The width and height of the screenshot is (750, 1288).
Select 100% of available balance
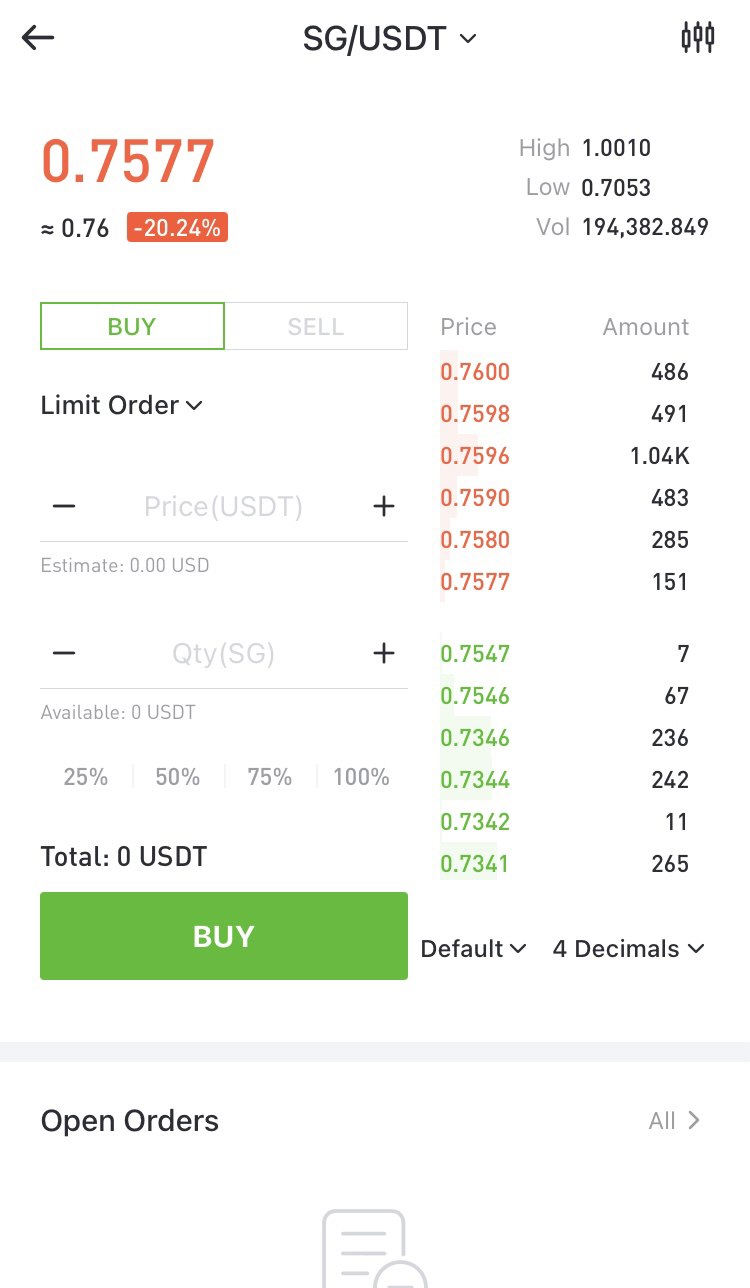[x=361, y=777]
